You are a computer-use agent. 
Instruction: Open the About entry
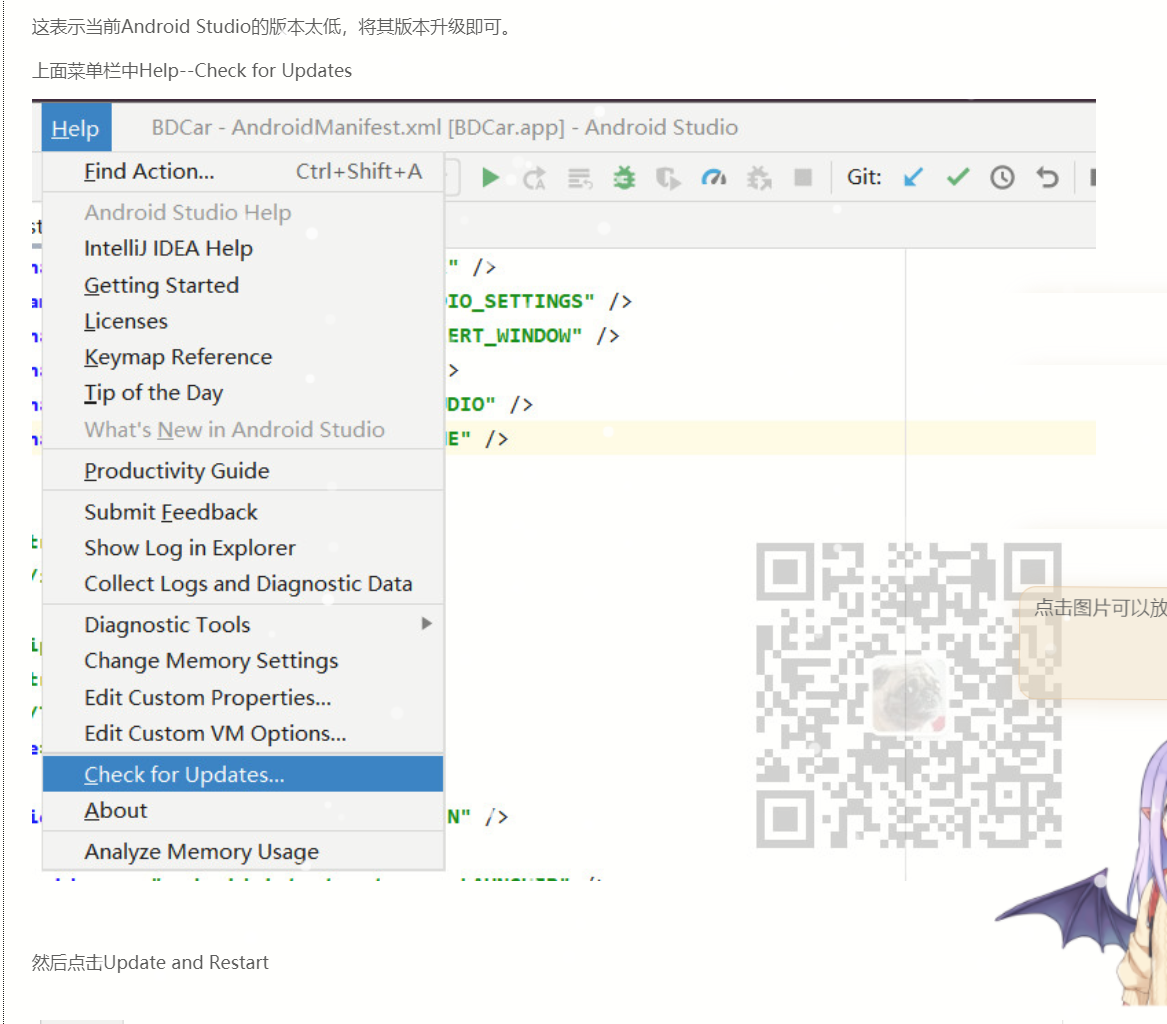tap(243, 810)
